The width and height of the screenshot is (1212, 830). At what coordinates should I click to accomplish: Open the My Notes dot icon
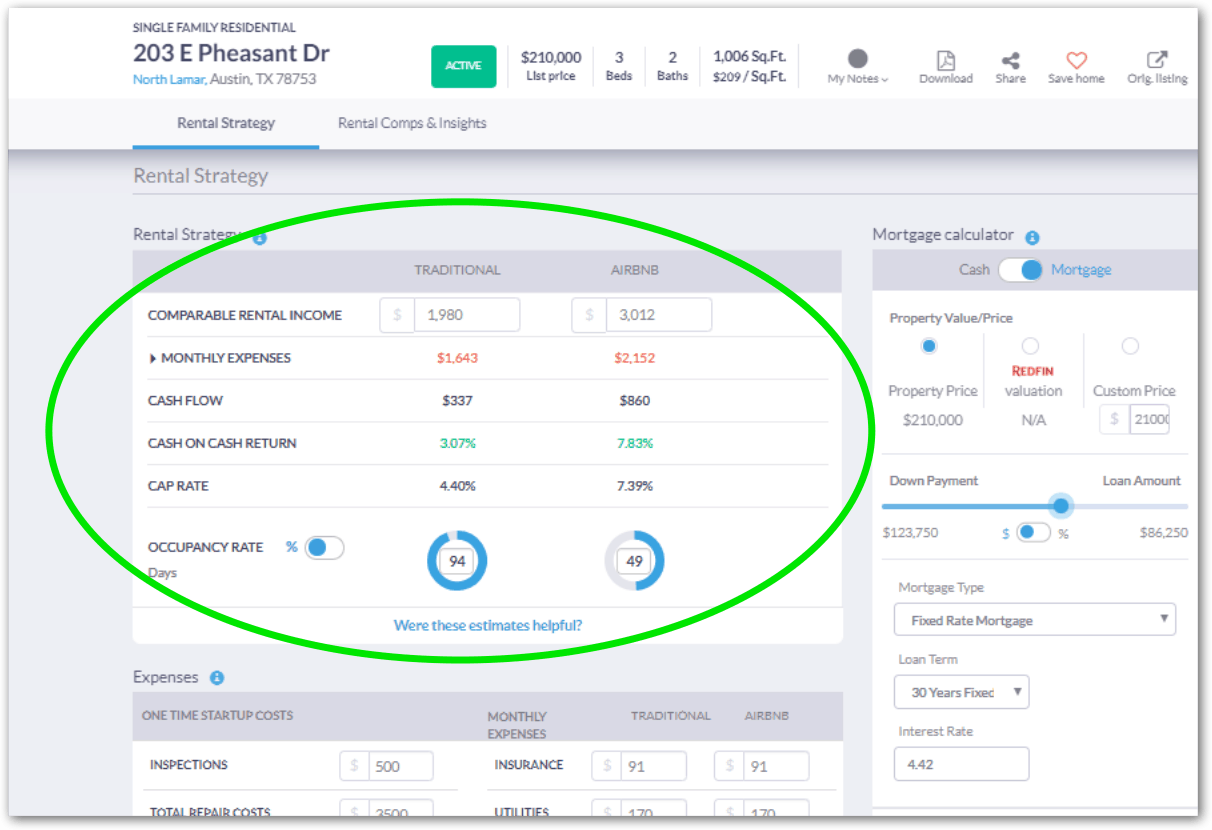pos(857,59)
